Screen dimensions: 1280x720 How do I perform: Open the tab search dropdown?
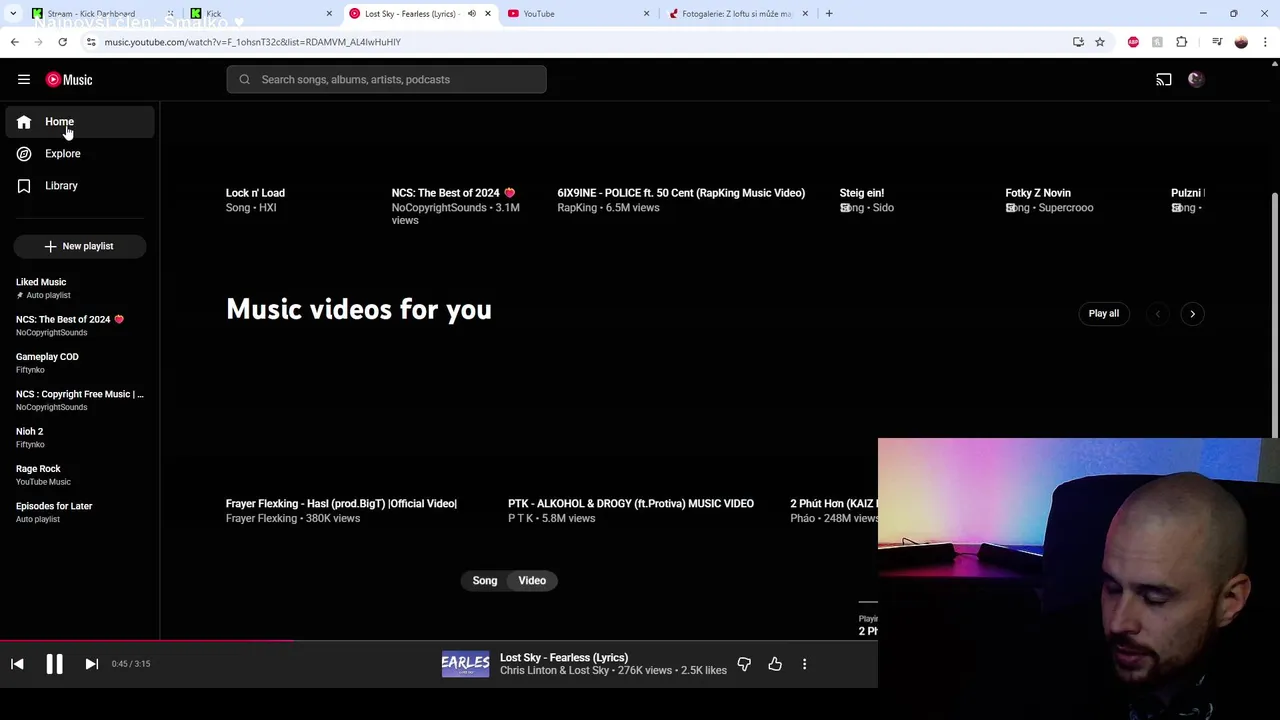(x=13, y=14)
